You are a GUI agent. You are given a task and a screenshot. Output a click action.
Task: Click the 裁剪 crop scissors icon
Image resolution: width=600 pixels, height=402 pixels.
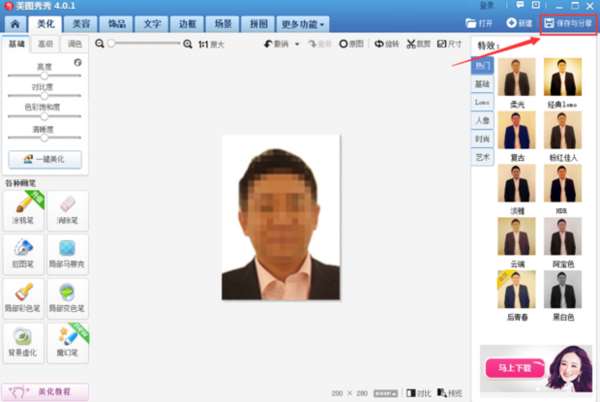coord(411,44)
